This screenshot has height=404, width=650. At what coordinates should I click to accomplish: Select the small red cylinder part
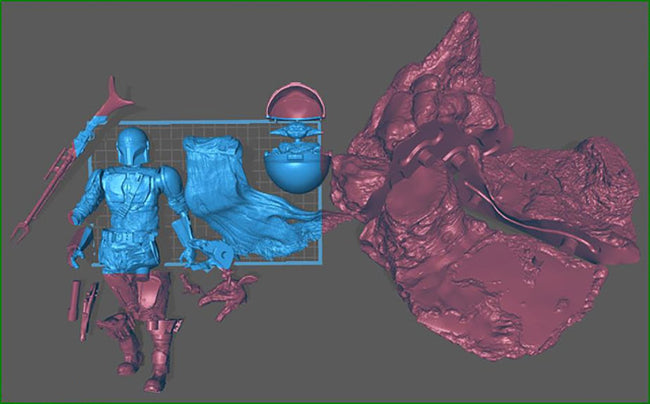tap(74, 300)
